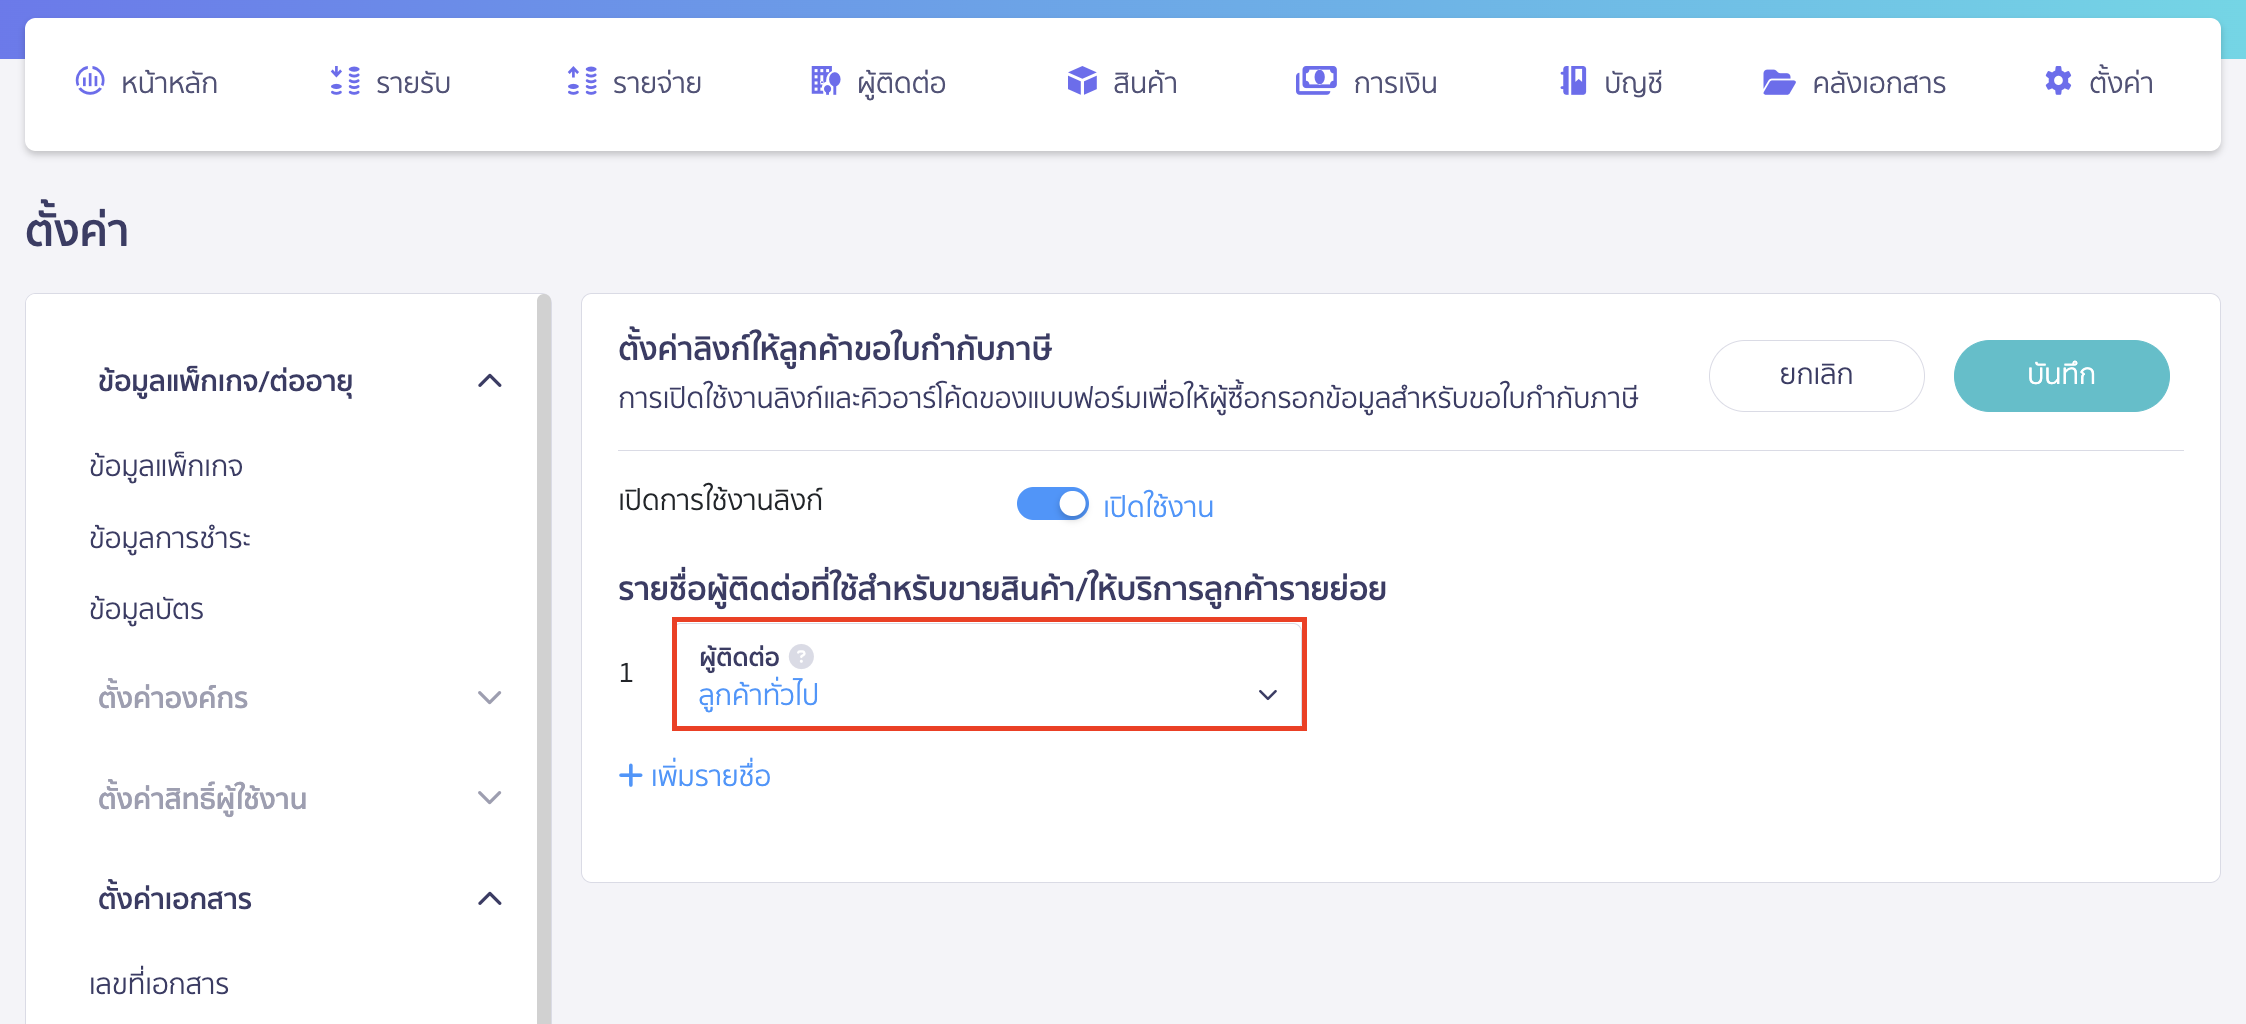This screenshot has width=2246, height=1024.
Task: Open the หน้าหลัก home page
Action: [x=148, y=82]
